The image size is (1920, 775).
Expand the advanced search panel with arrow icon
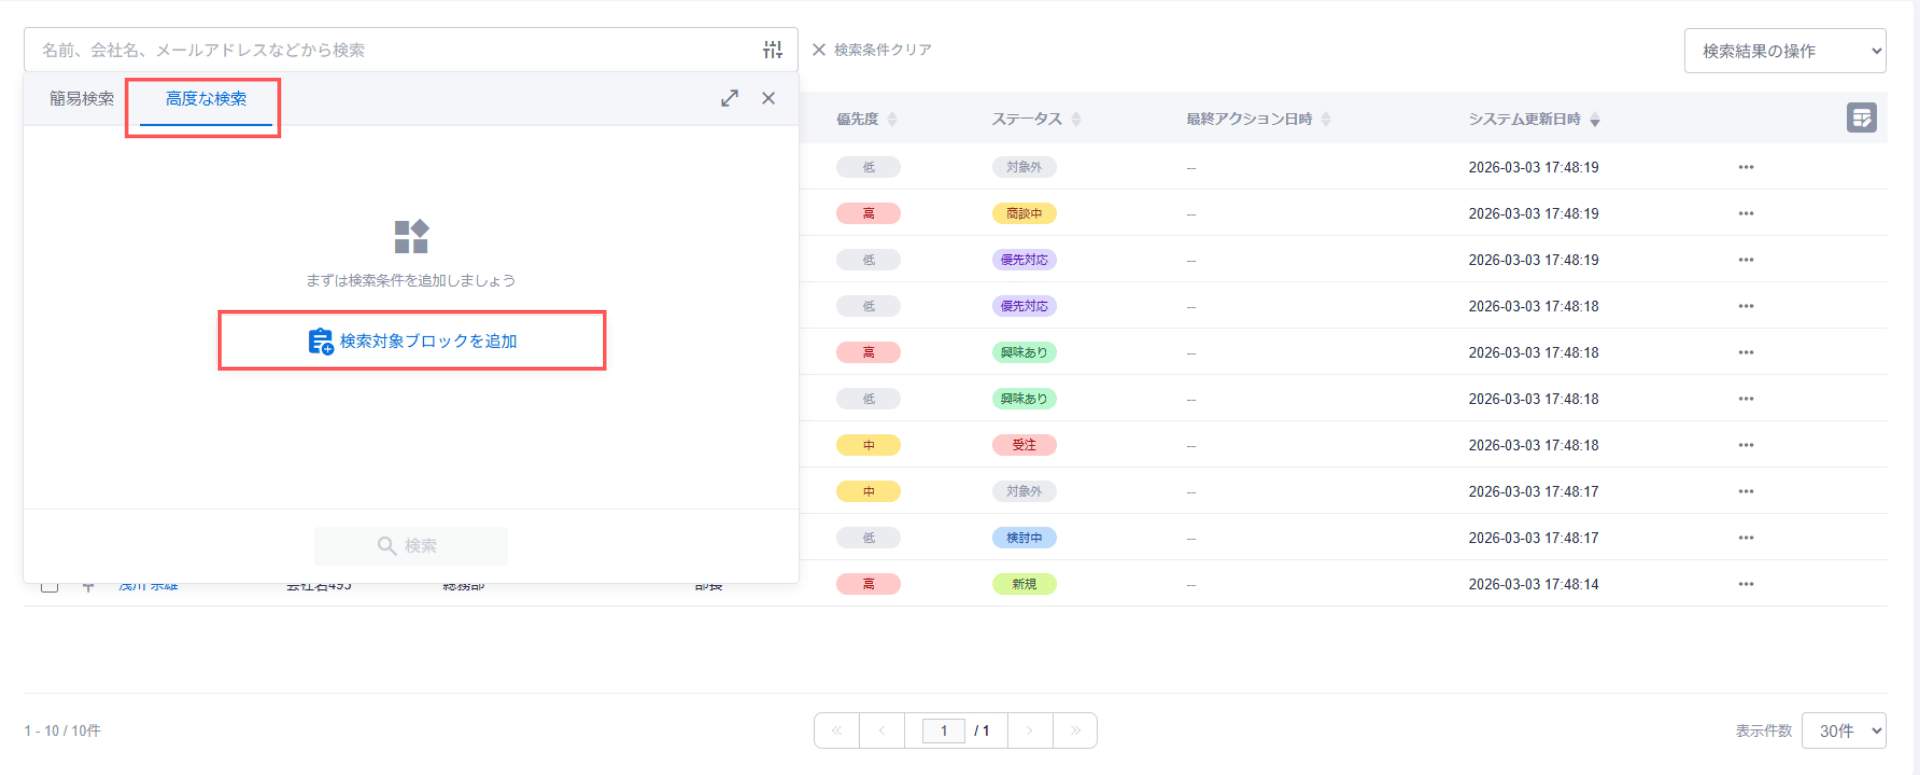tap(730, 98)
